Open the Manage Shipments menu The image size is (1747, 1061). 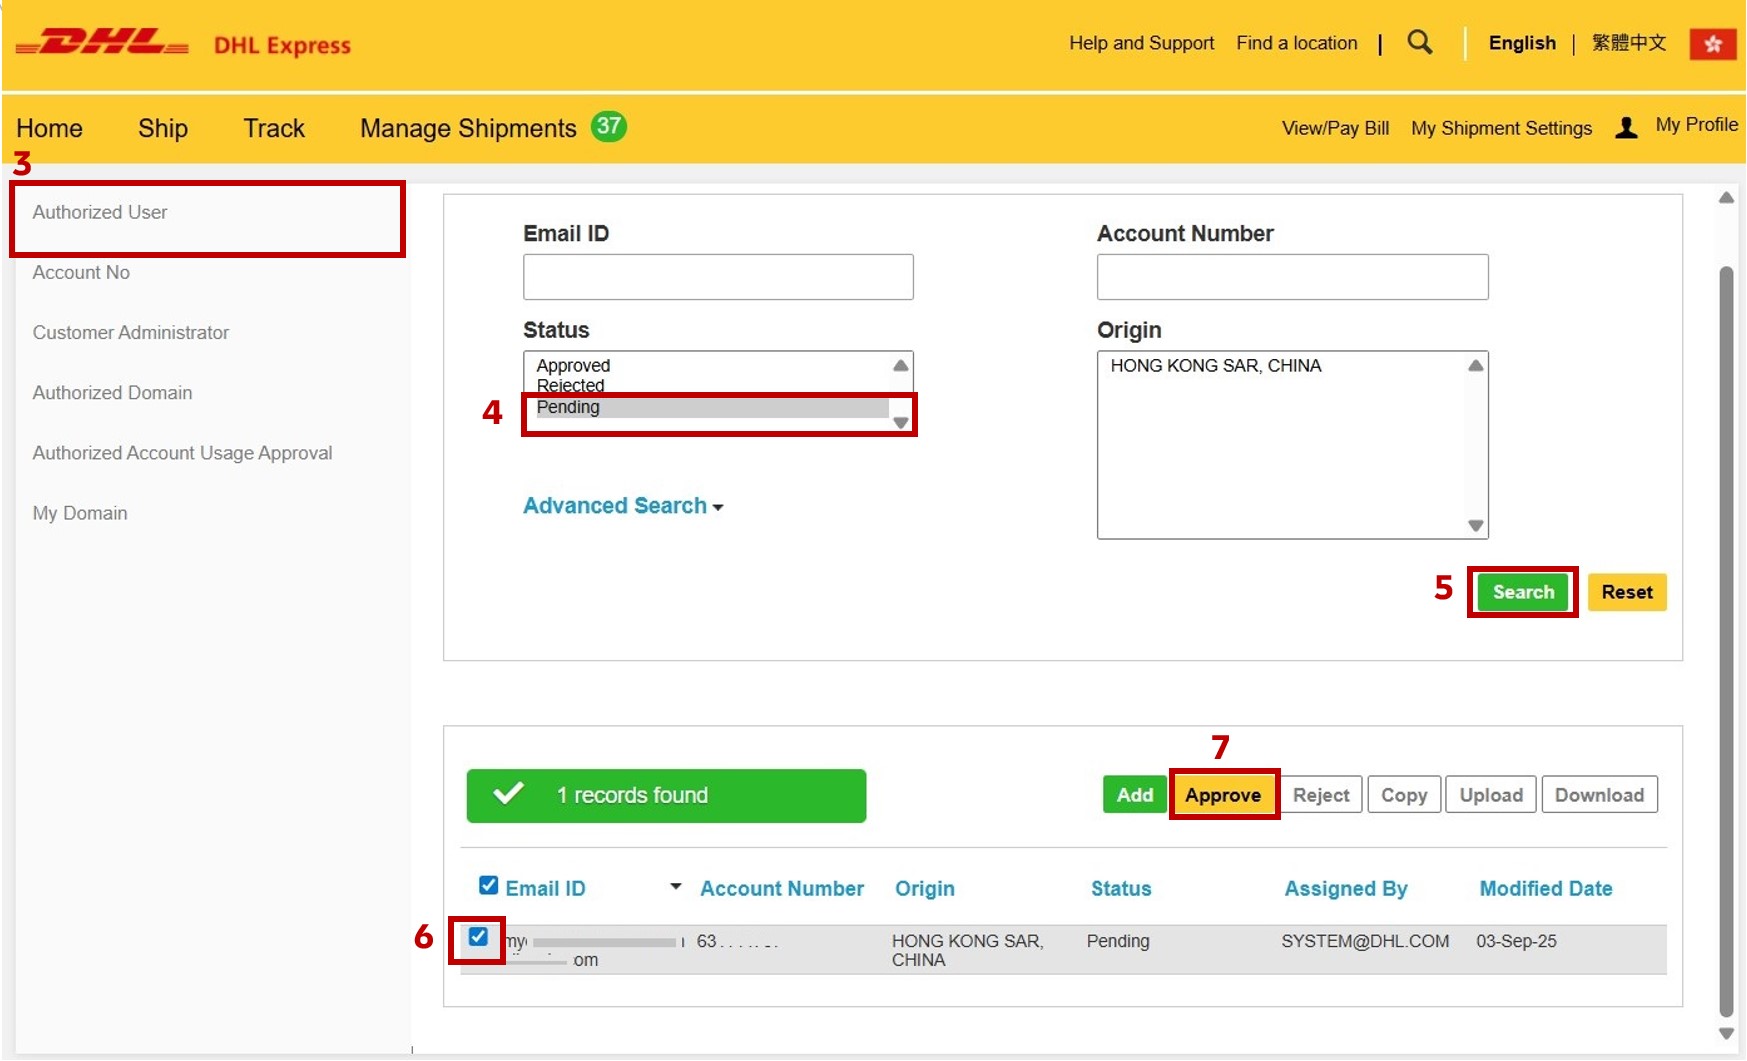point(468,128)
